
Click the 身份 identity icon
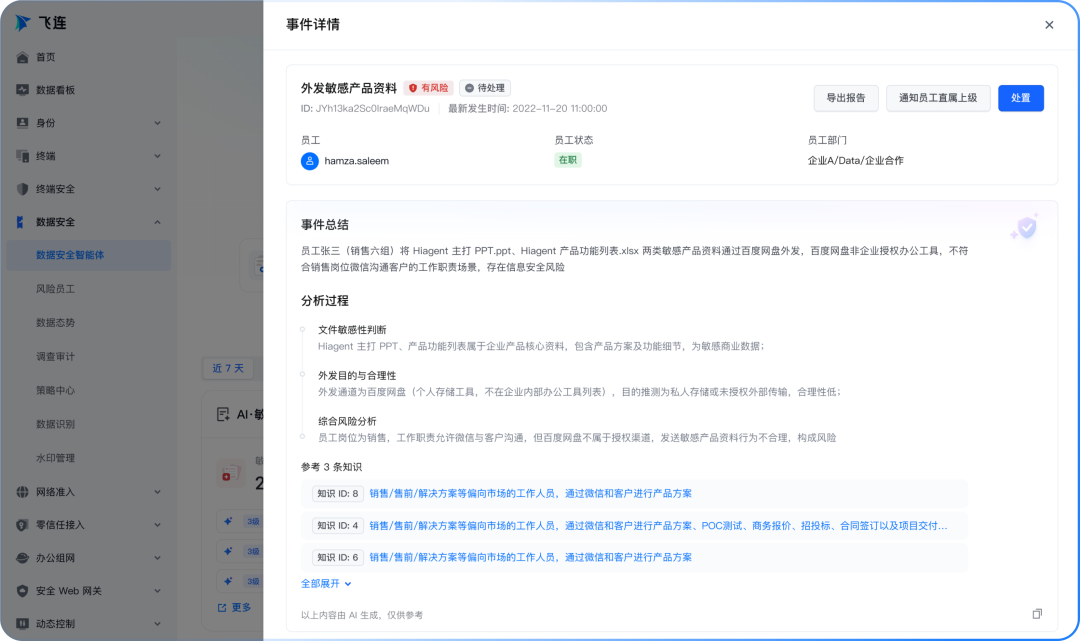point(22,123)
